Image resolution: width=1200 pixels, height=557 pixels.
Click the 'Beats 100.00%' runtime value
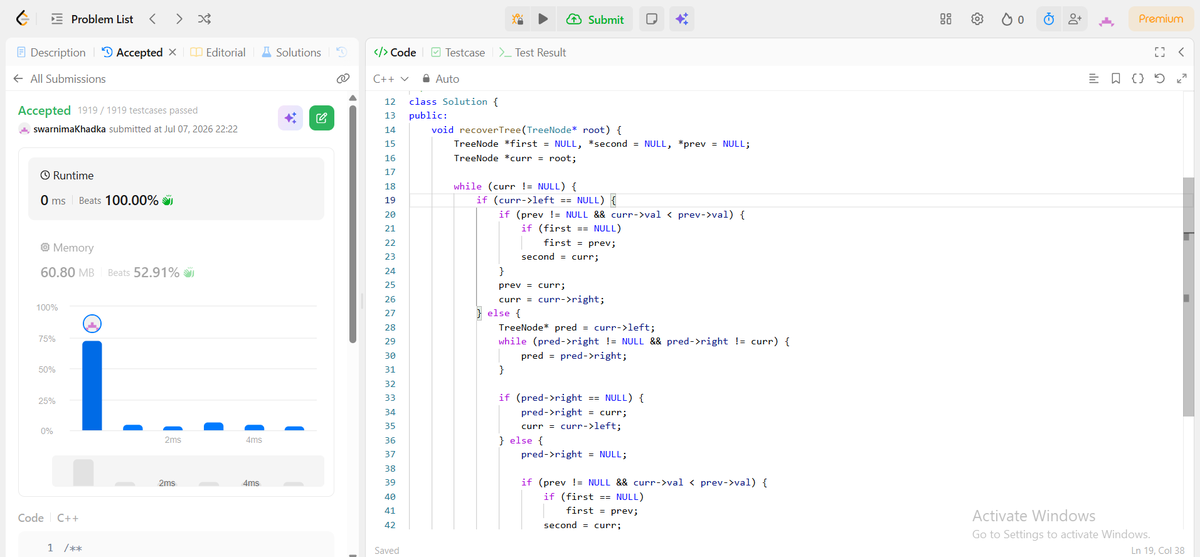(x=126, y=200)
